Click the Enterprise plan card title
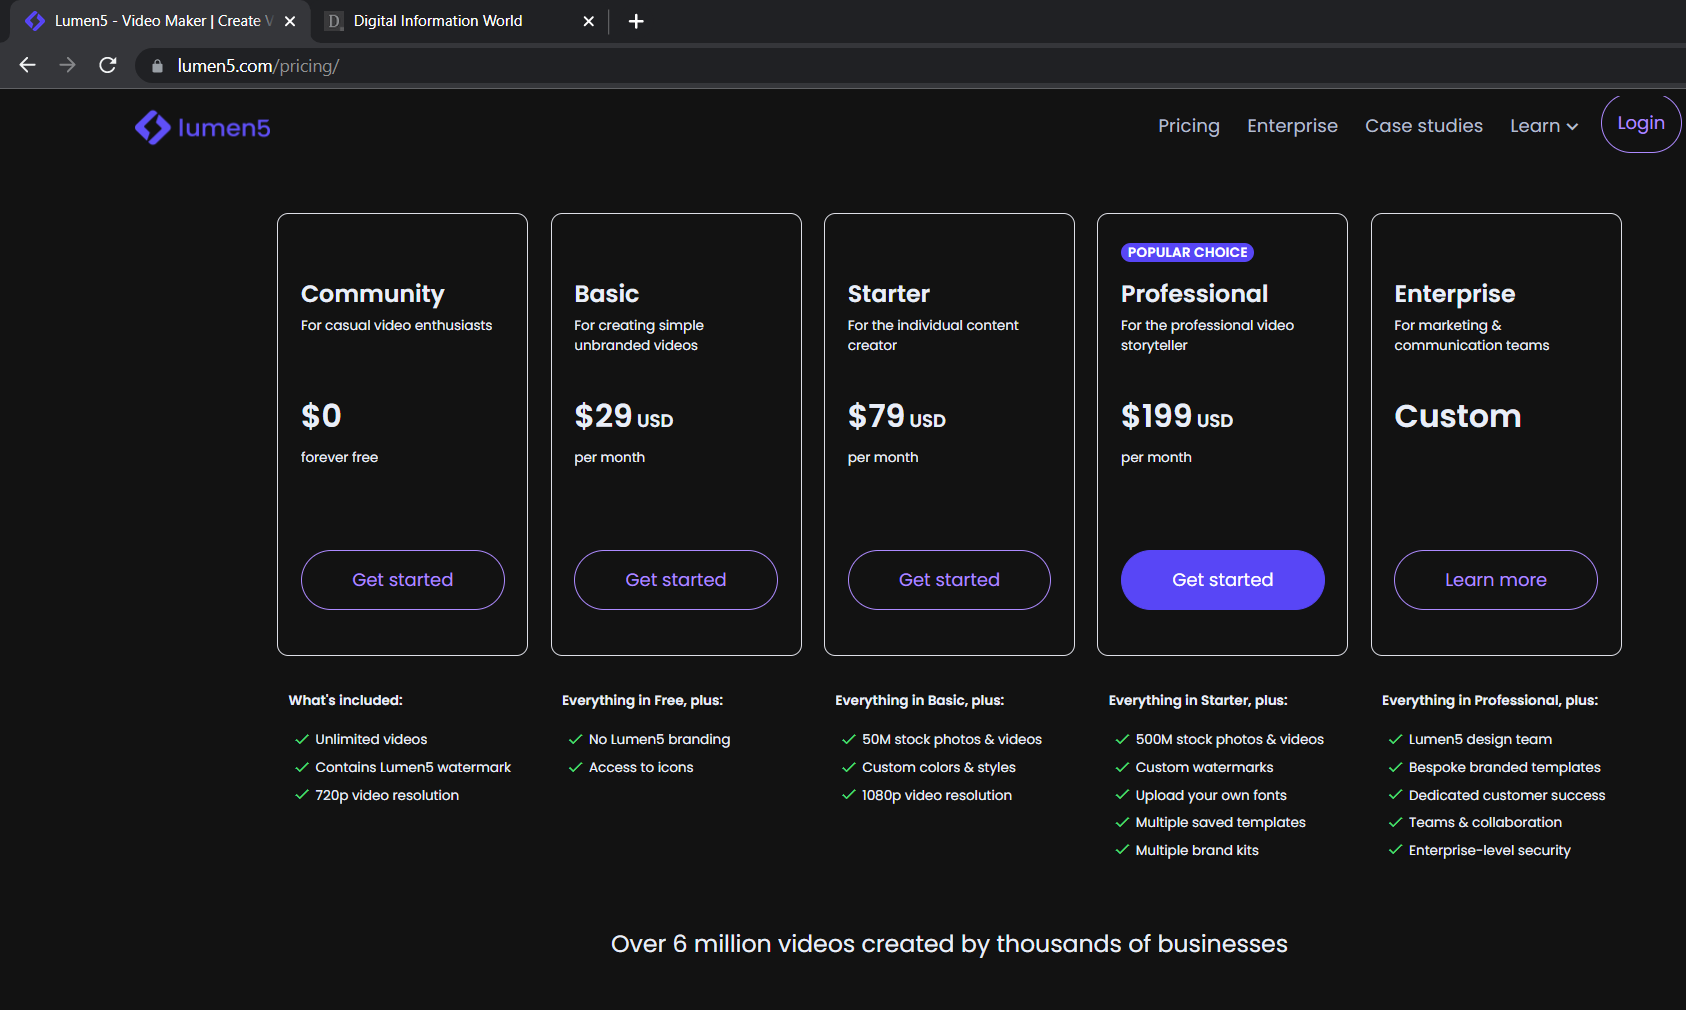 tap(1455, 294)
